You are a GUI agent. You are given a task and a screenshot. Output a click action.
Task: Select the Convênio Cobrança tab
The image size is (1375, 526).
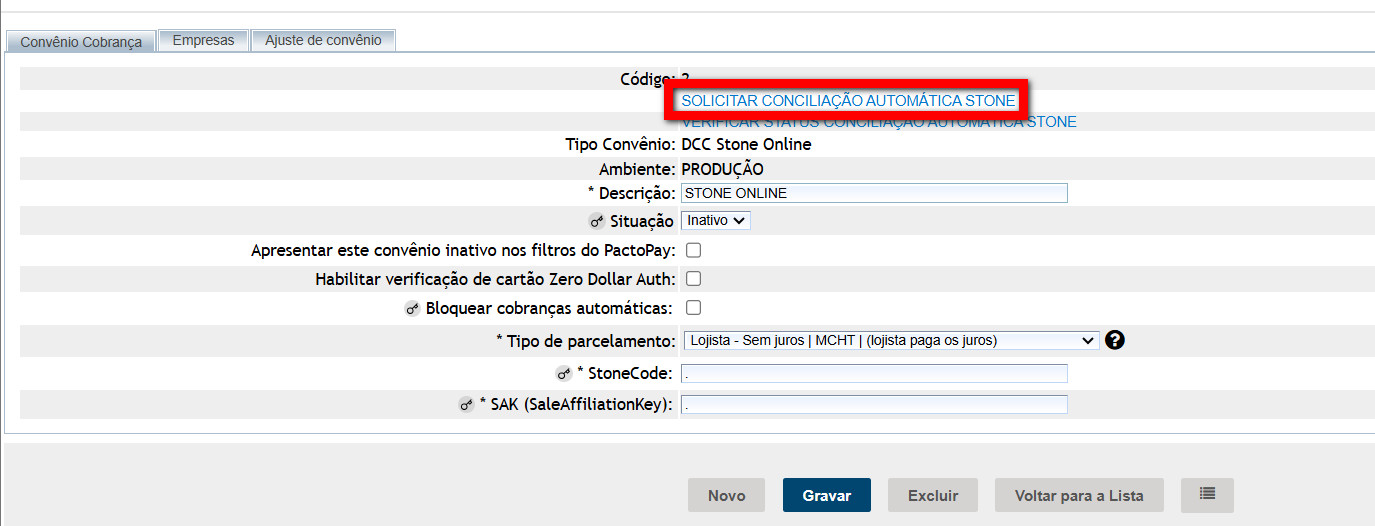[x=81, y=42]
